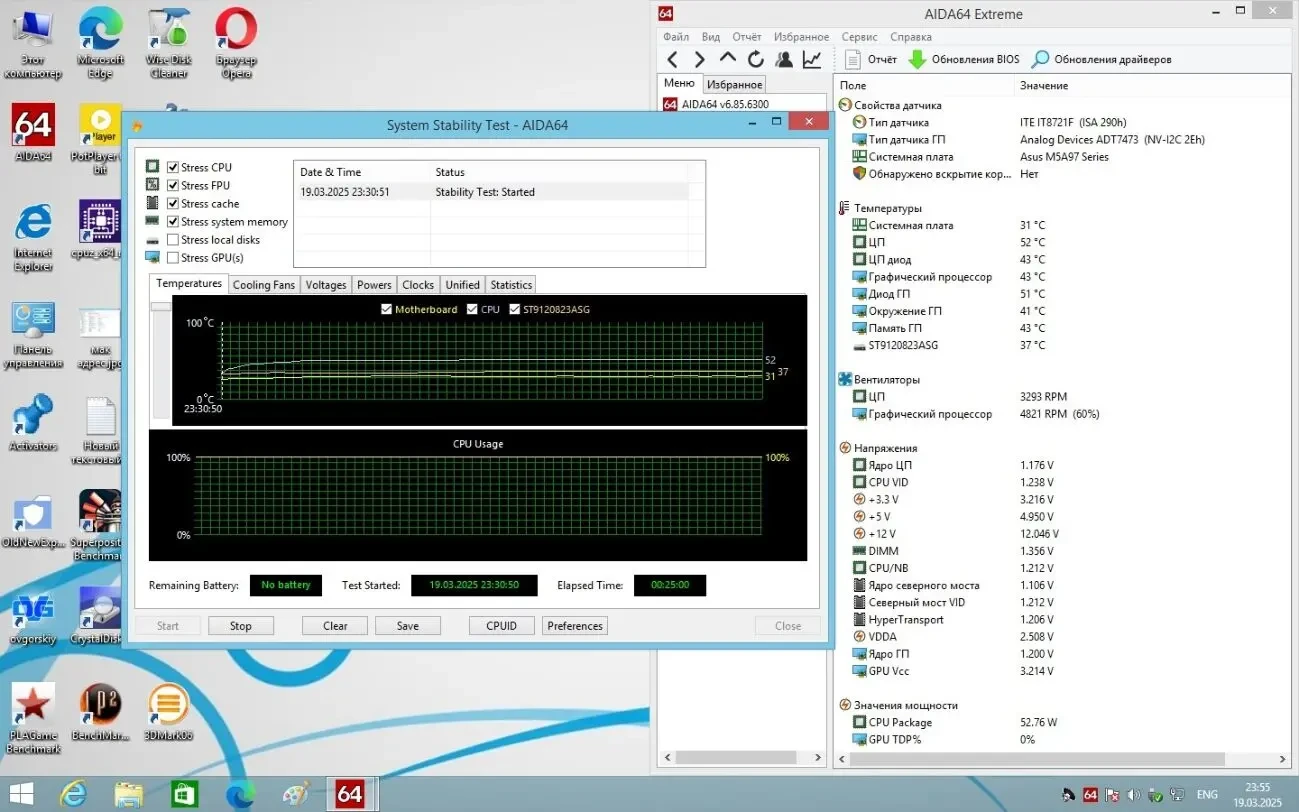The width and height of the screenshot is (1299, 812).
Task: Uncheck Stress system memory option
Action: click(173, 221)
